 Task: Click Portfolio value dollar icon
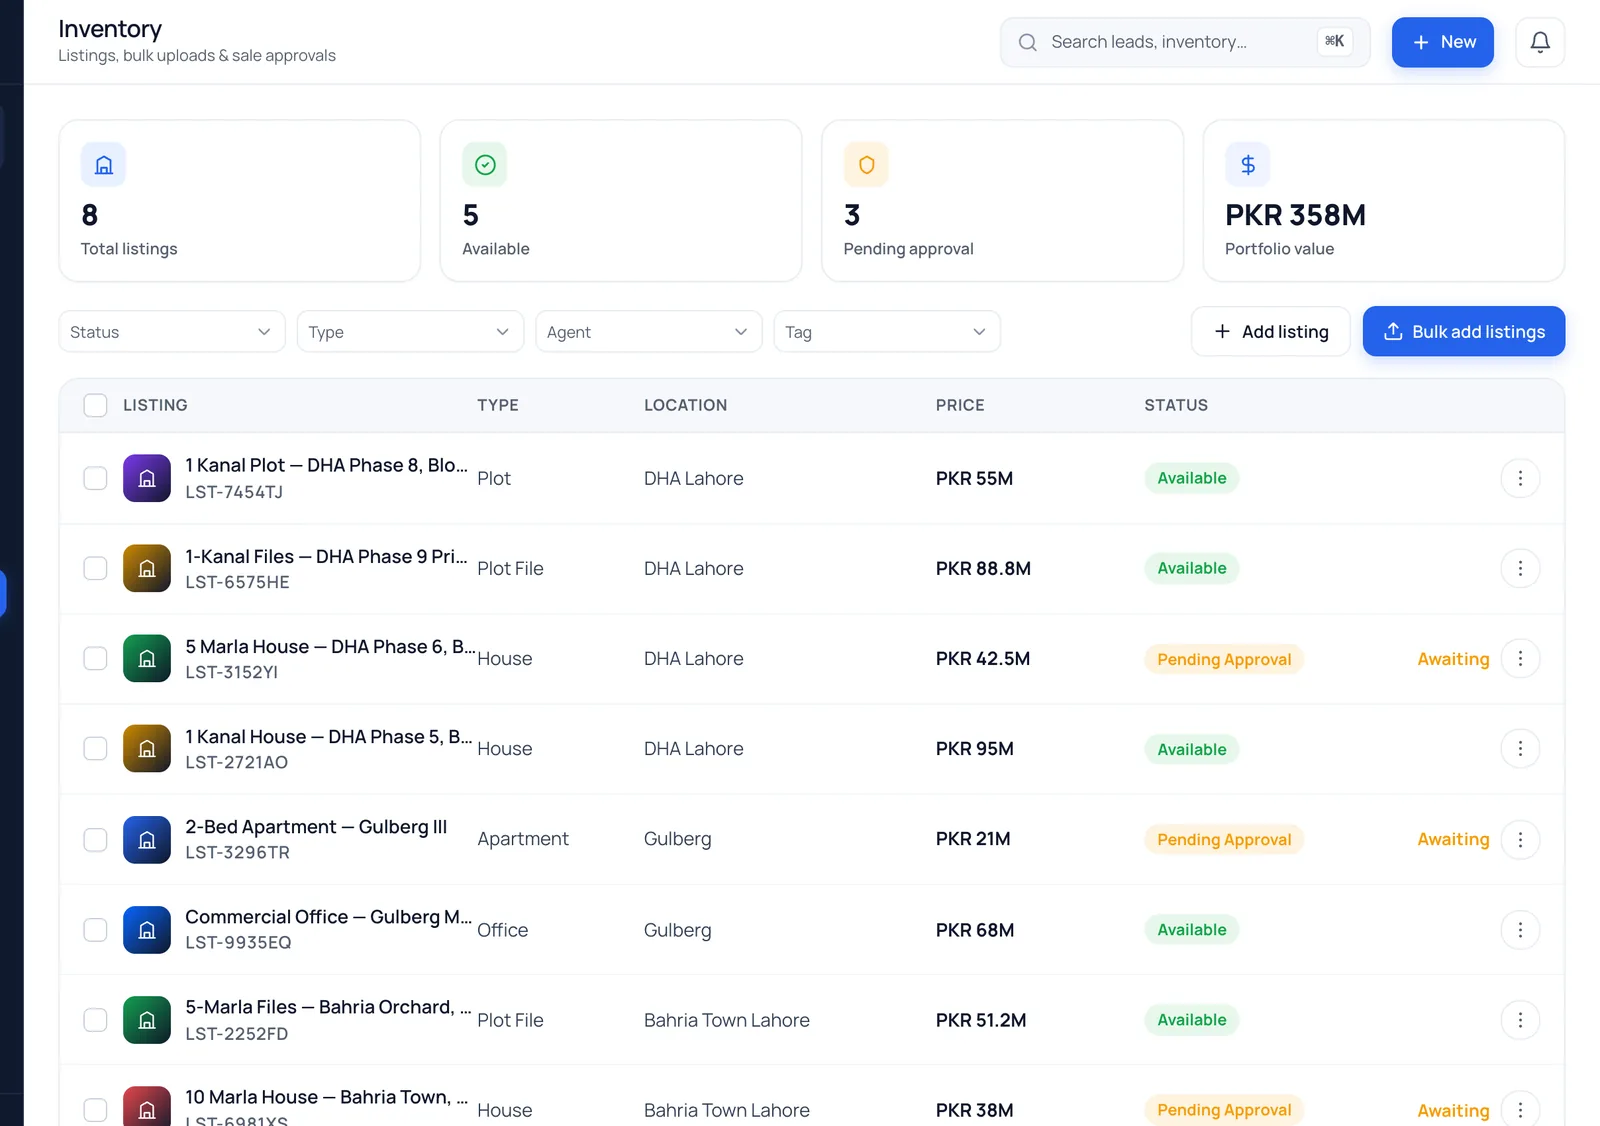(x=1248, y=165)
